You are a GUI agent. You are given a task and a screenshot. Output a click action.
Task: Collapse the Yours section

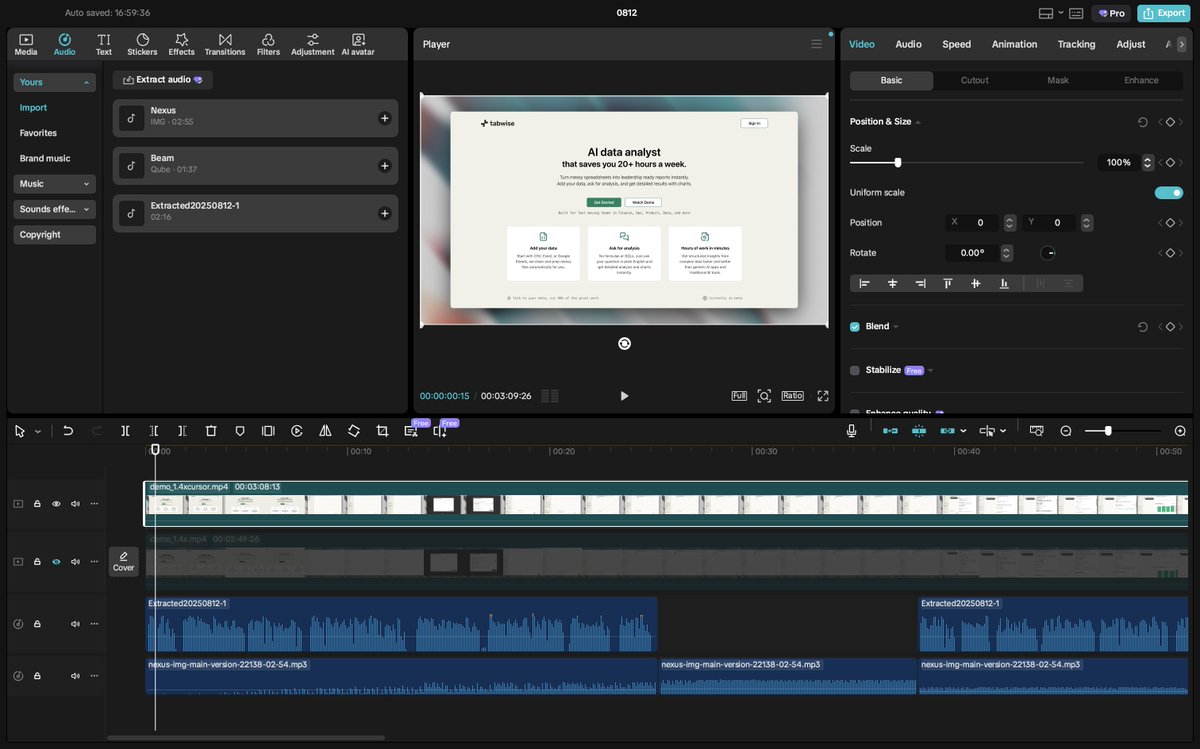(x=55, y=83)
